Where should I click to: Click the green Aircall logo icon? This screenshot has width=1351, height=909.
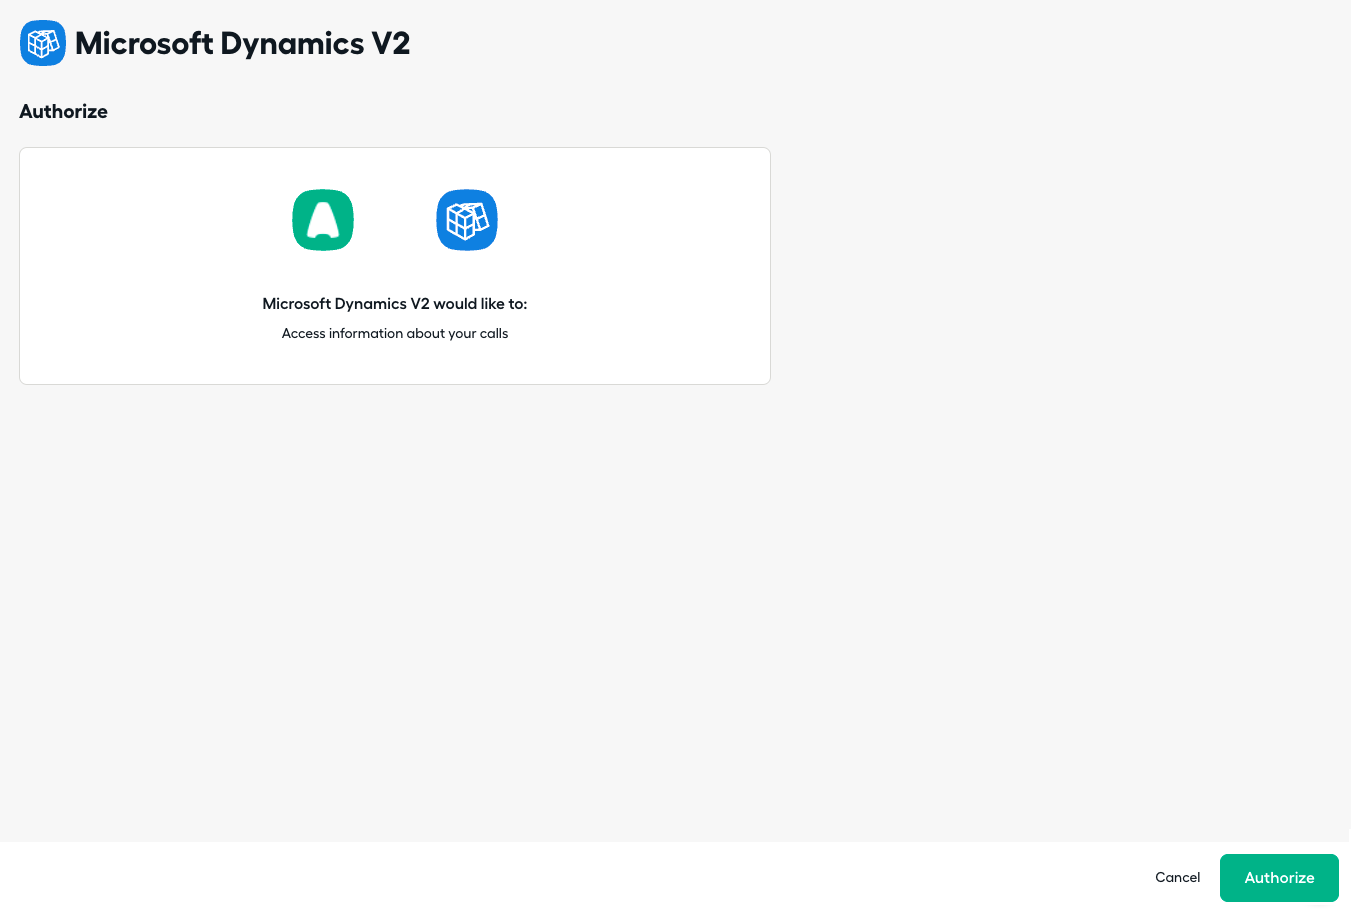(323, 220)
